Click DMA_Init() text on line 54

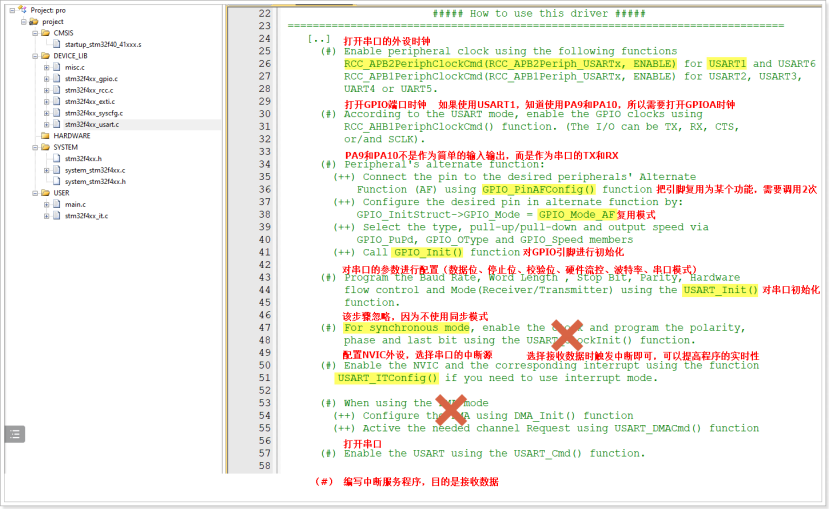tap(544, 415)
